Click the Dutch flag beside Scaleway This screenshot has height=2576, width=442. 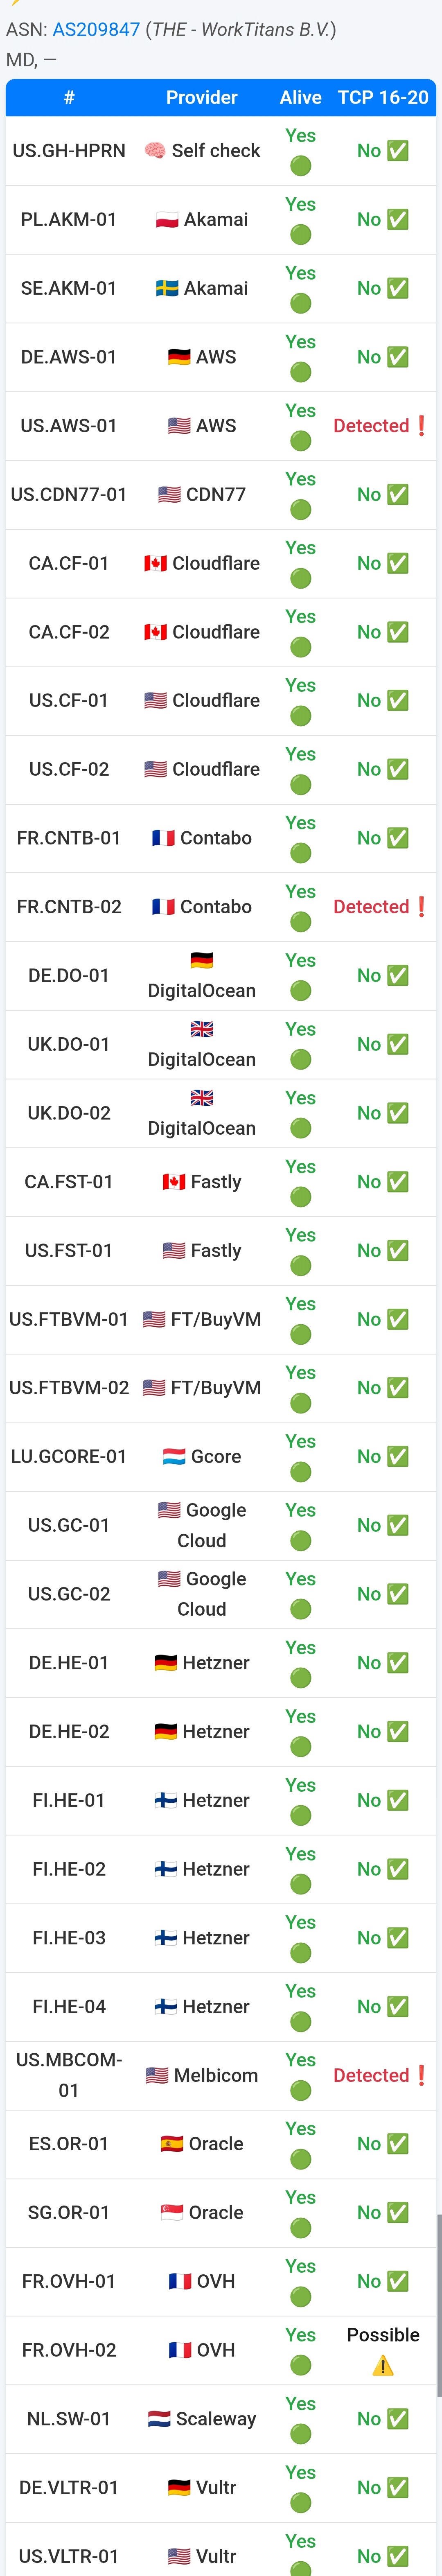(x=159, y=2418)
